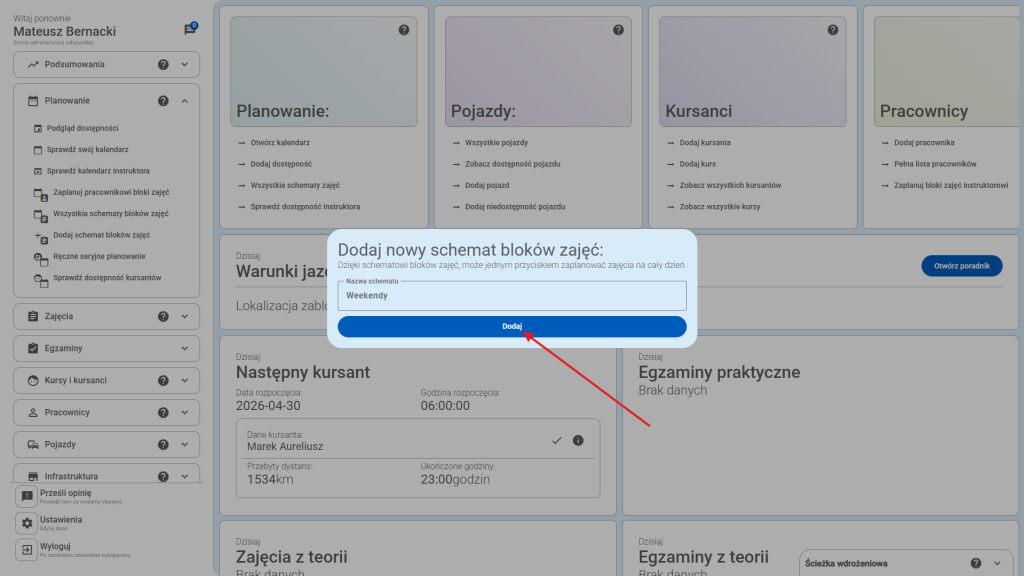This screenshot has width=1024, height=576.
Task: Click the help icon in the Kursanci card
Action: (x=832, y=30)
